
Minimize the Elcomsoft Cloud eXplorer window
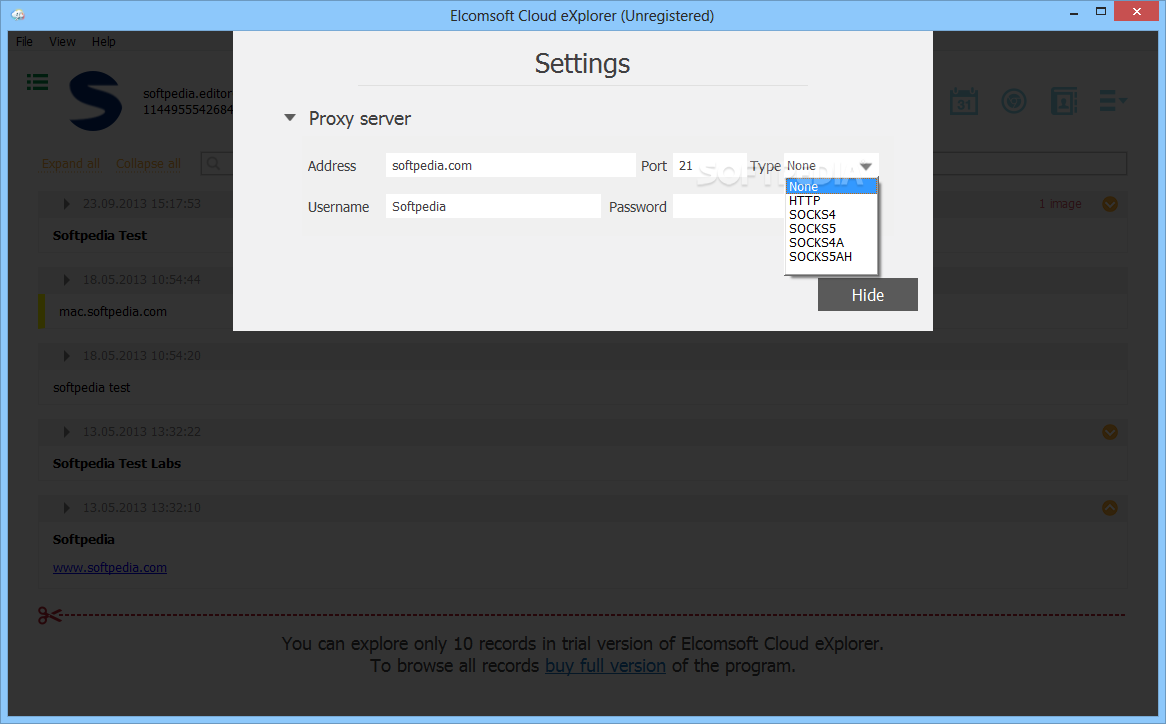1074,13
